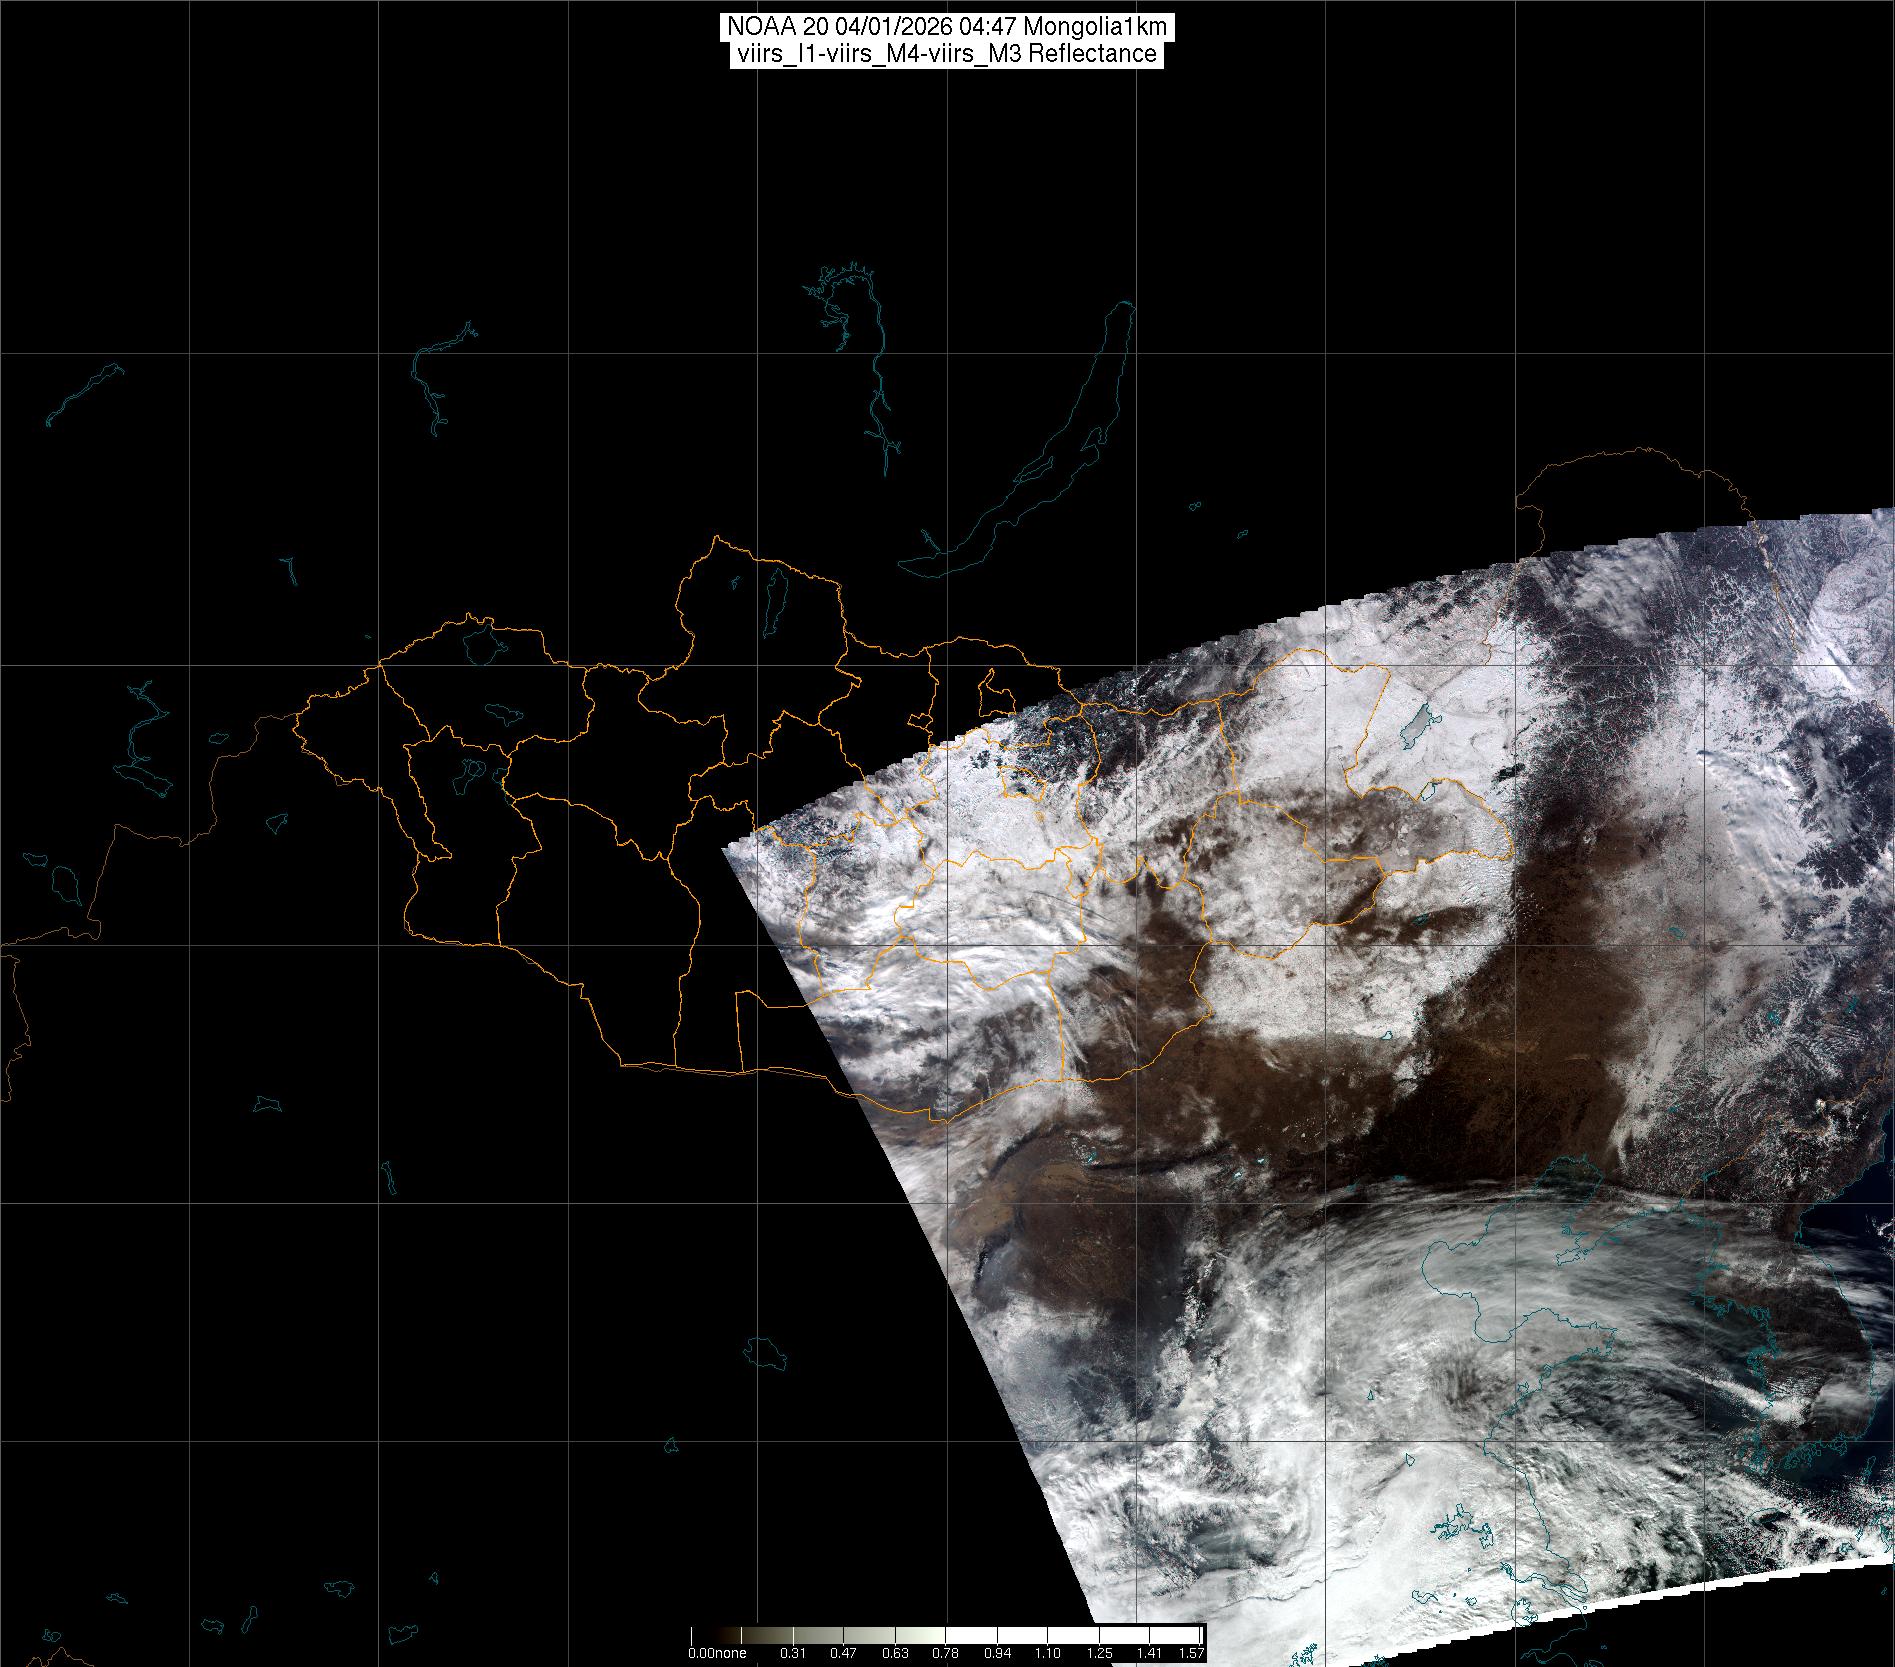Click the 0.78 colorbar value label
Image resolution: width=1895 pixels, height=1667 pixels.
point(945,1653)
